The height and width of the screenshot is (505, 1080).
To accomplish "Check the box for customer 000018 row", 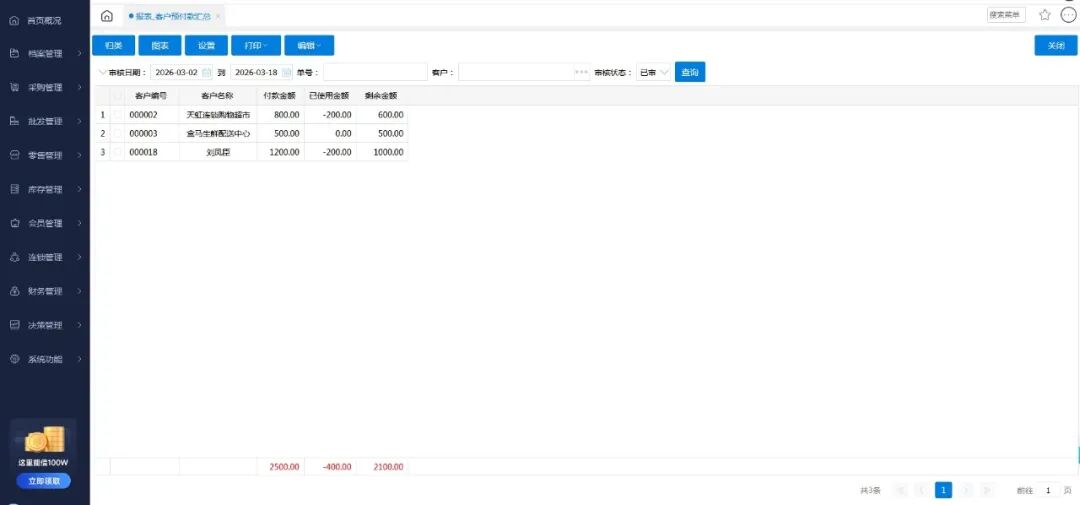I will click(117, 152).
